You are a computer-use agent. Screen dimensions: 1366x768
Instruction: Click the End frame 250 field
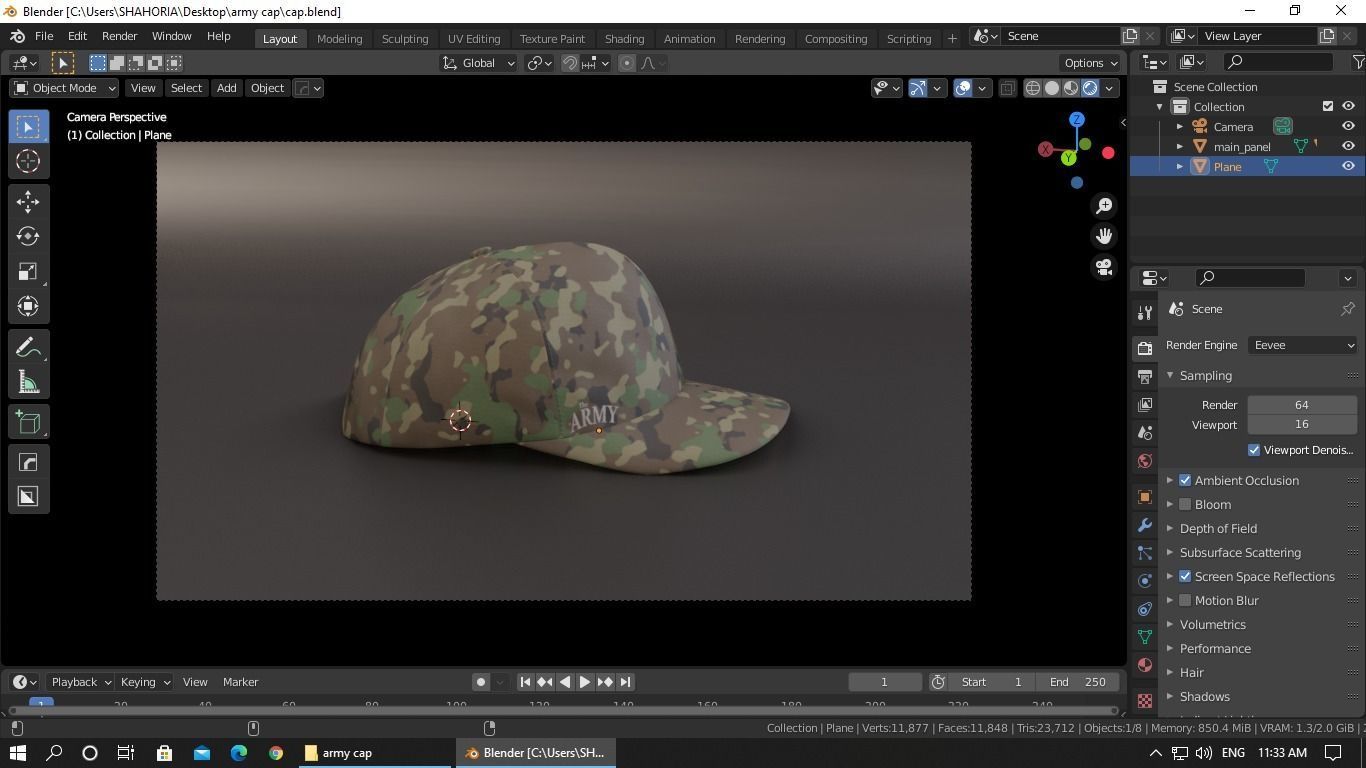1078,682
